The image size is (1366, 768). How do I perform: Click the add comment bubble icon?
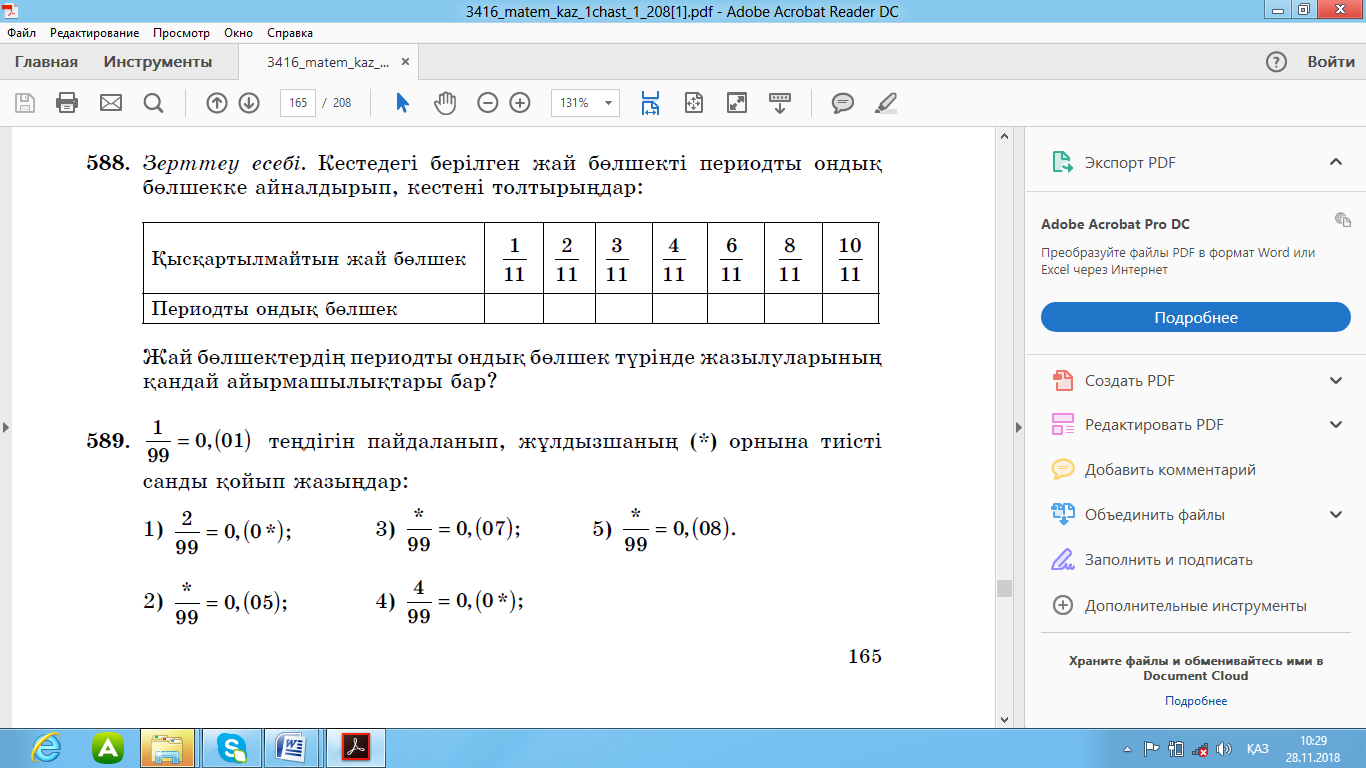[843, 103]
